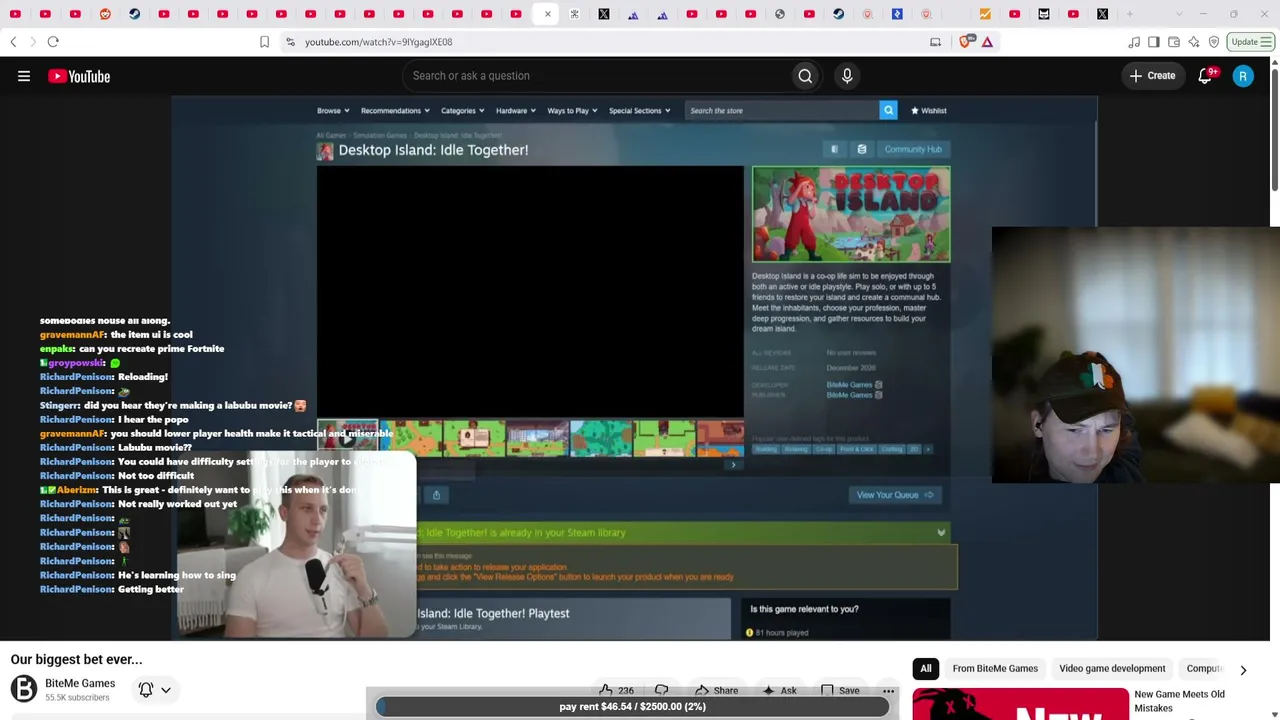Click the Create button
1280x720 pixels.
click(x=1152, y=76)
